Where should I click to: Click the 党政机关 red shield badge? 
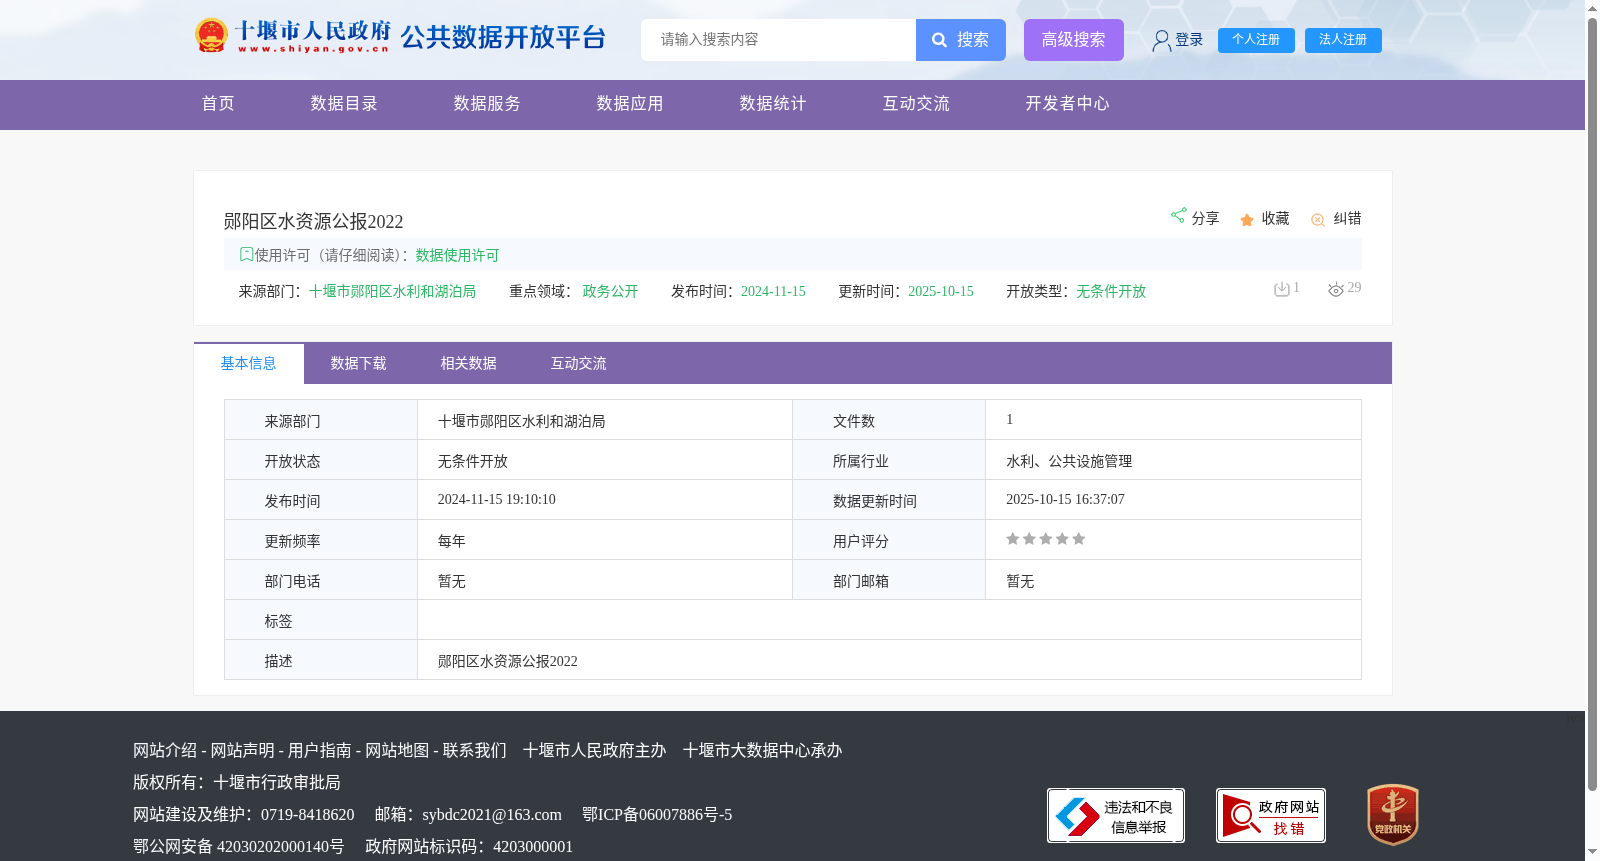[1393, 815]
